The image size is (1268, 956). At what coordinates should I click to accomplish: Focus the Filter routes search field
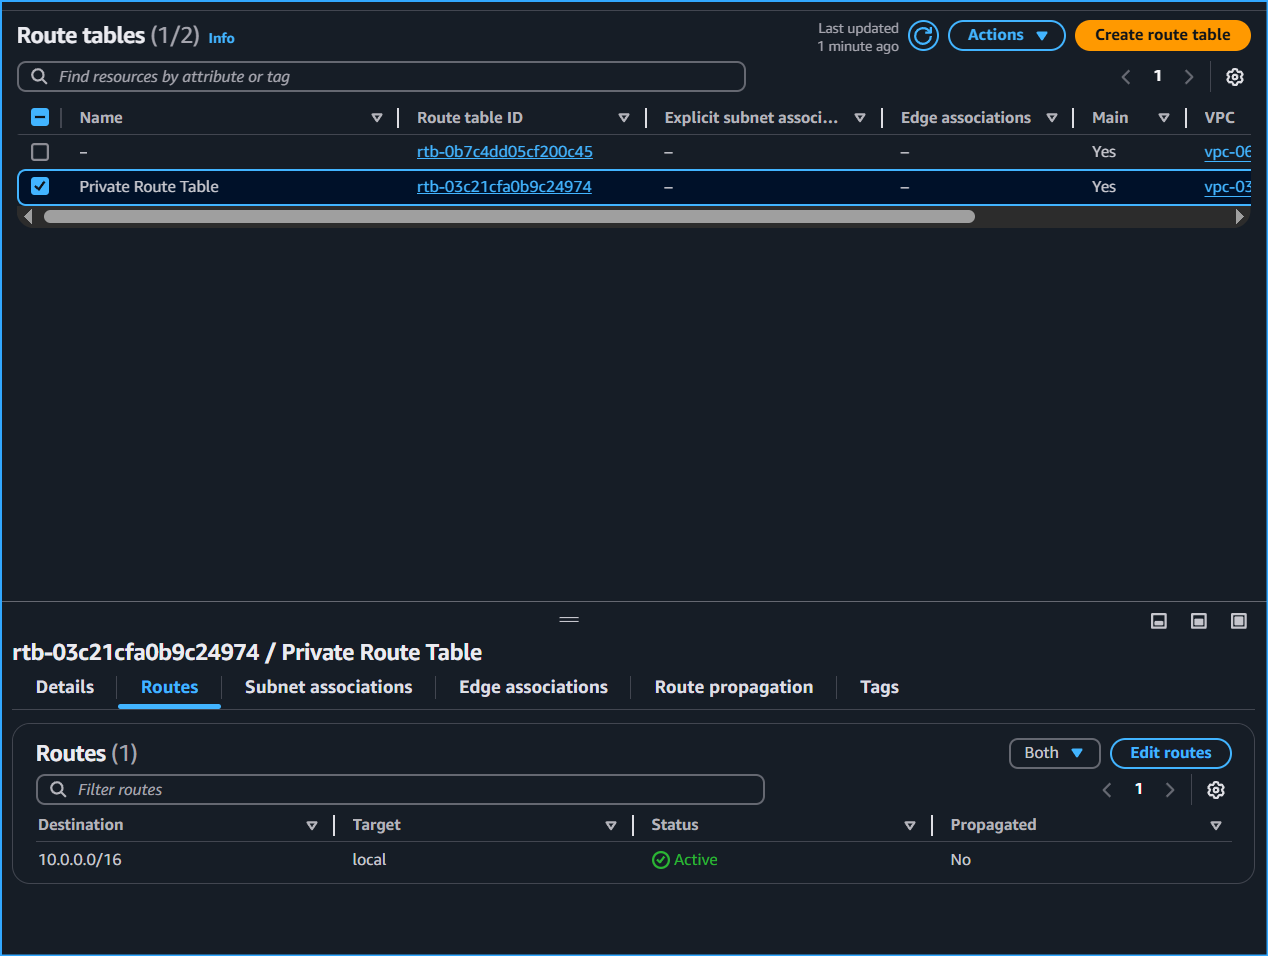(x=400, y=790)
